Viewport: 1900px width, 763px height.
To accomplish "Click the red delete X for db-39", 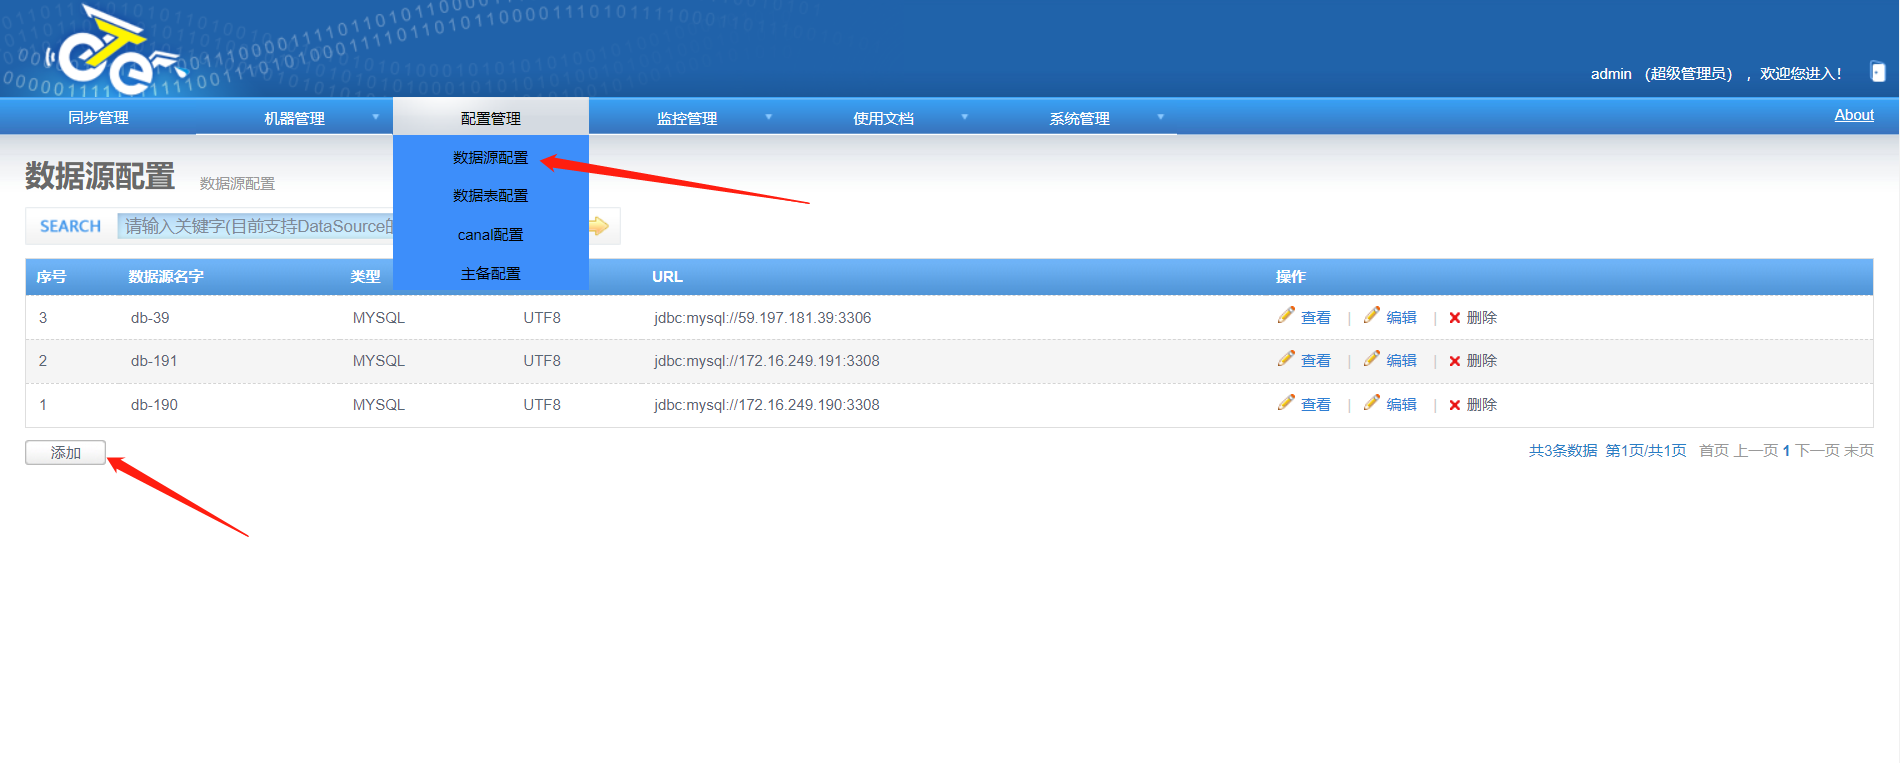I will point(1455,318).
